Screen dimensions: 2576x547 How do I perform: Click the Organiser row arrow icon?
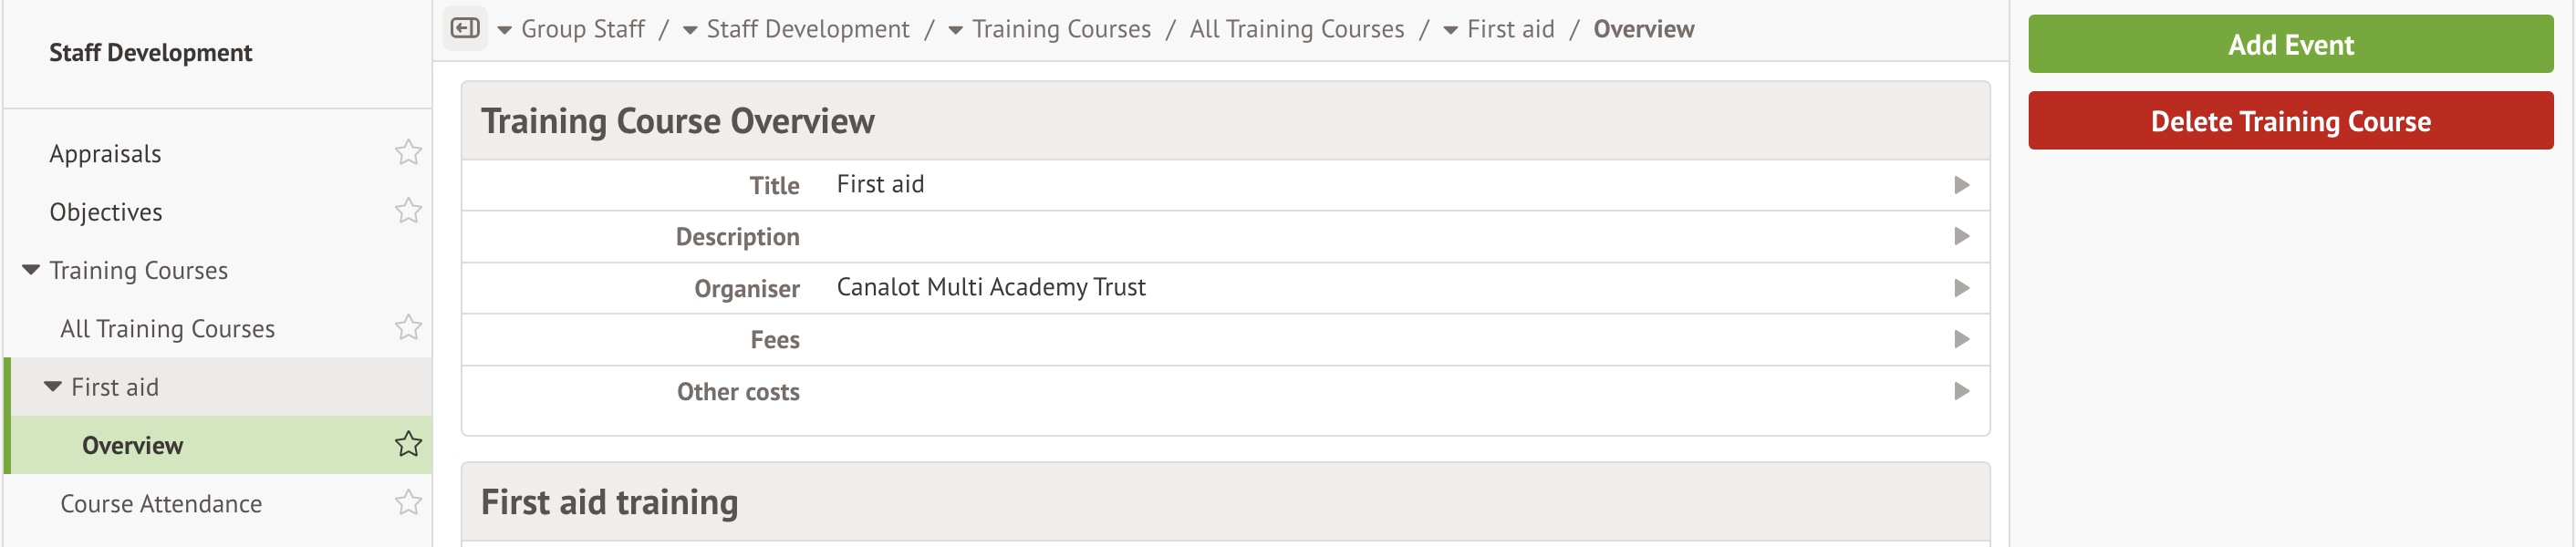(x=1961, y=288)
